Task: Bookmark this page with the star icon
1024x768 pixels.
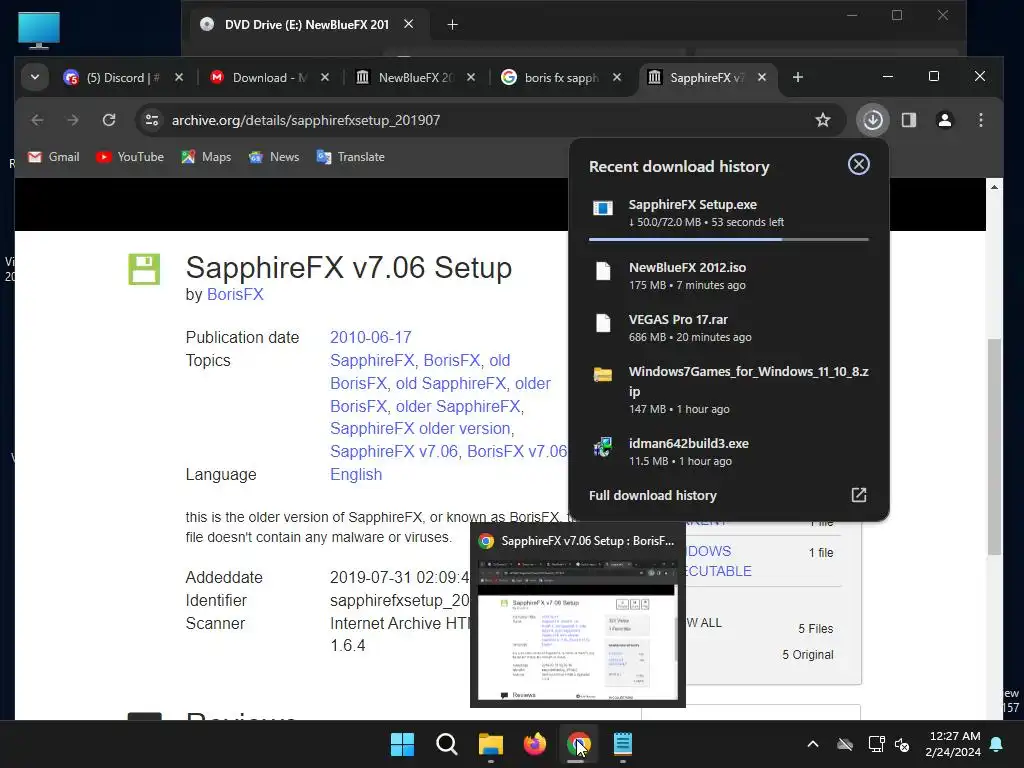Action: coord(823,120)
